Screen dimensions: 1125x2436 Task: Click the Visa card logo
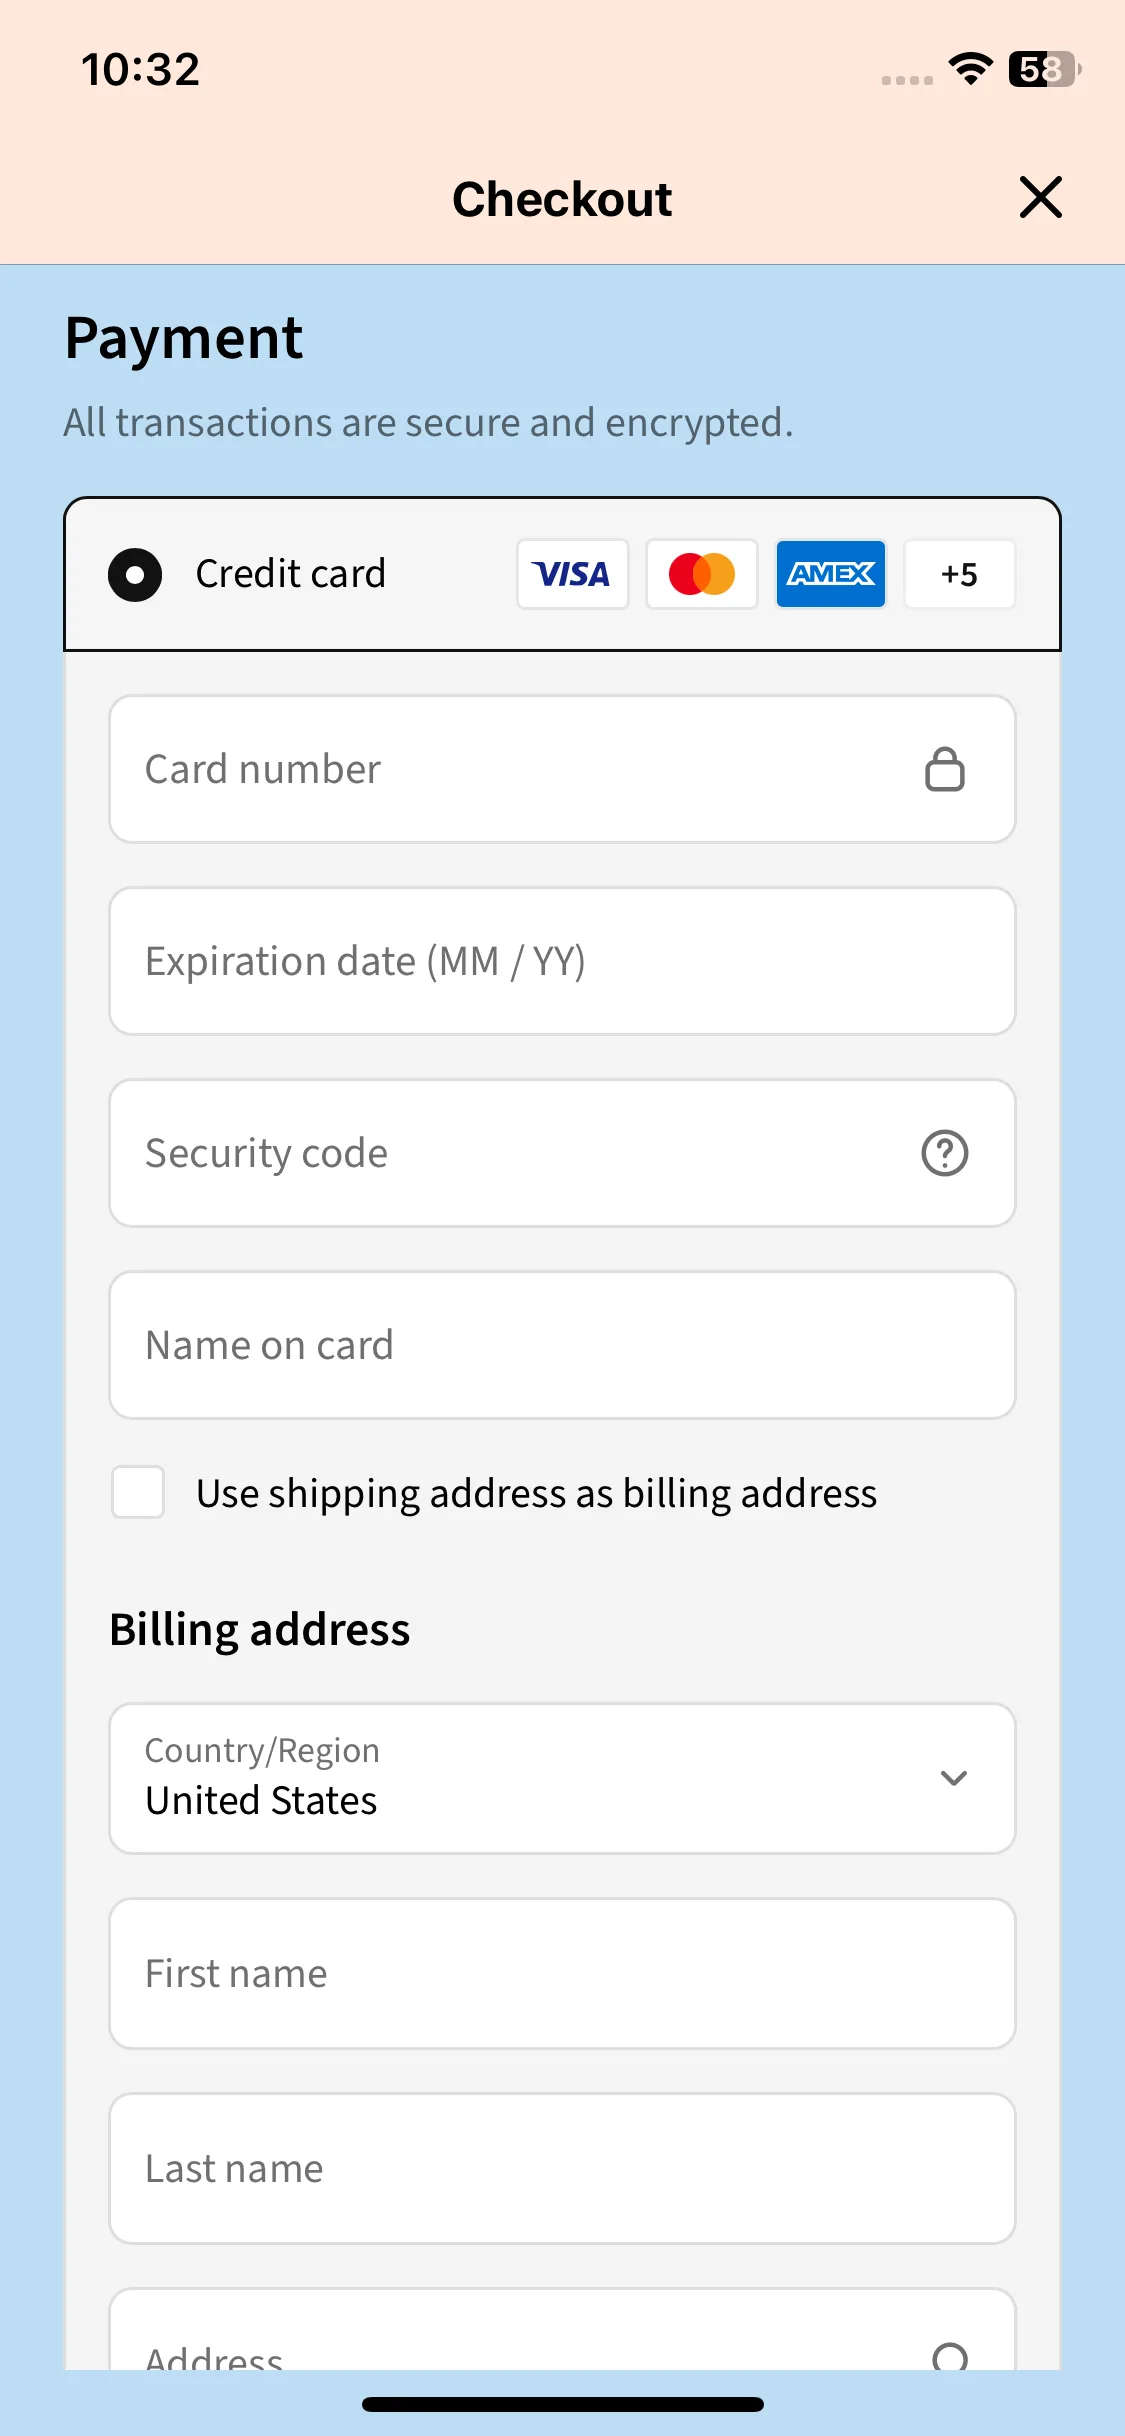pyautogui.click(x=572, y=574)
